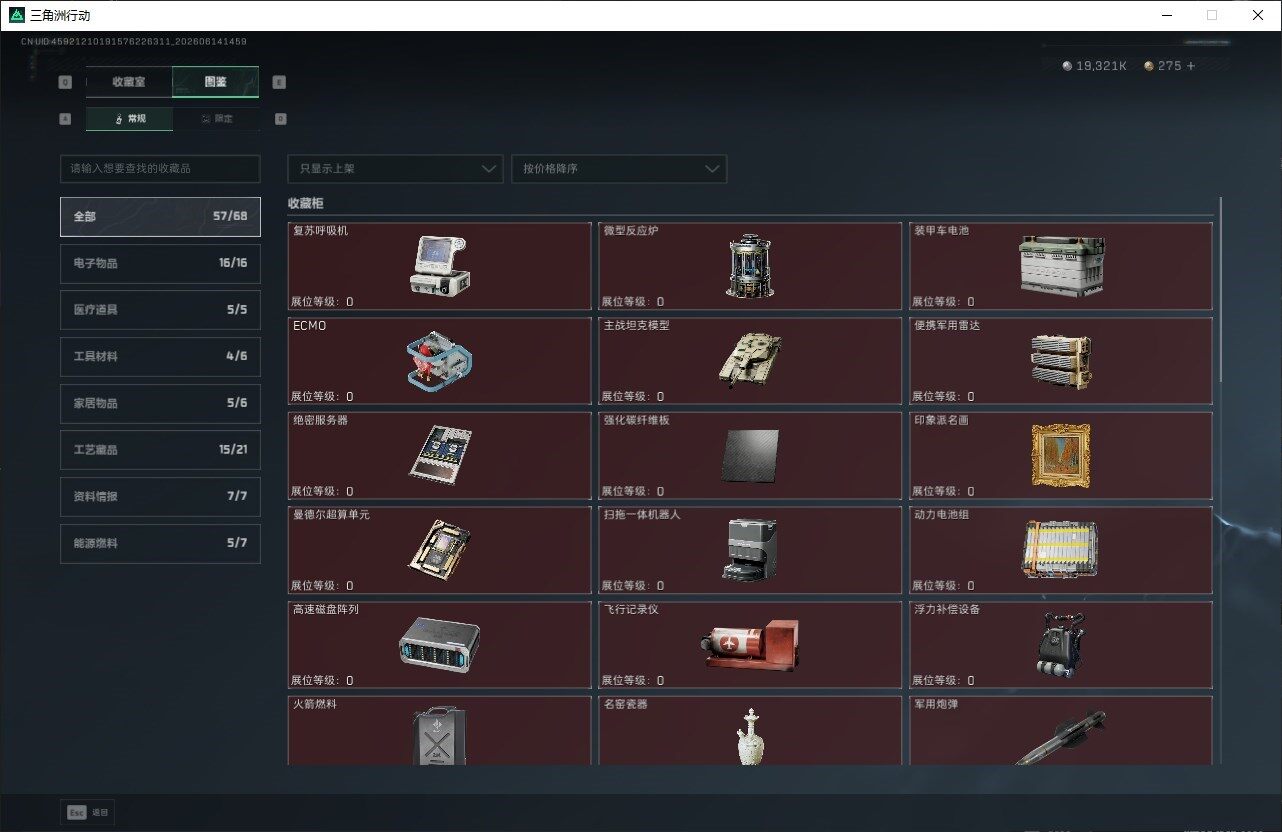1282x832 pixels.
Task: Select the 复苏呼吸机 ventilator item icon
Action: (x=440, y=265)
